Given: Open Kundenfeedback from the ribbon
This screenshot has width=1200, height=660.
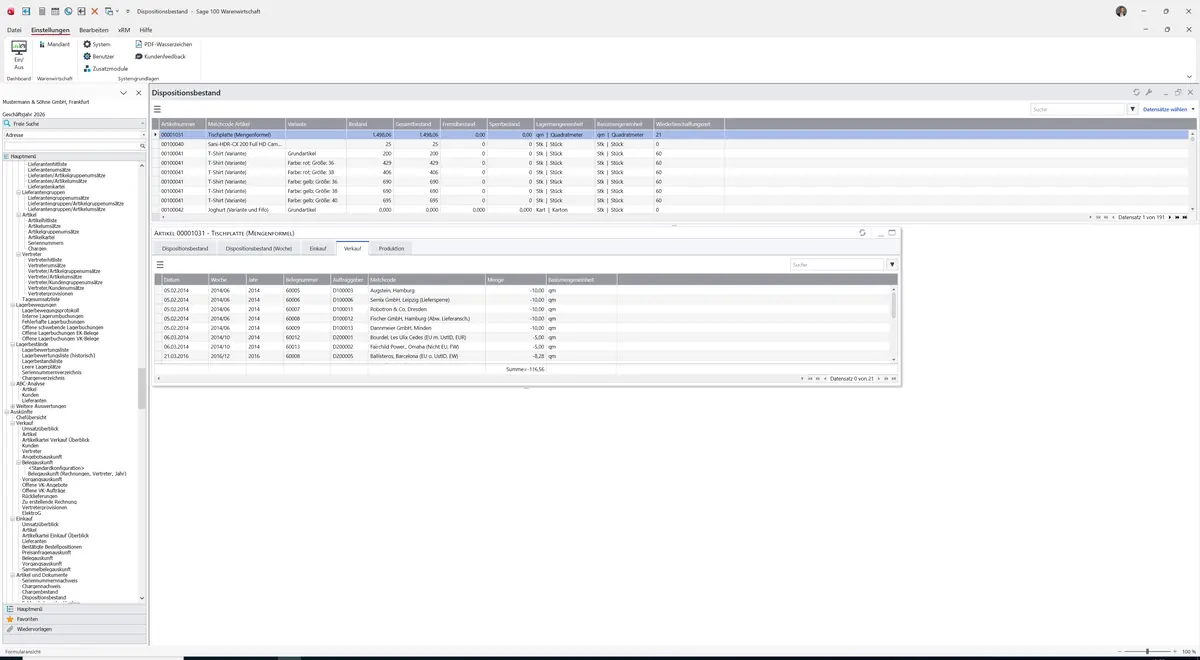Looking at the screenshot, I should tap(160, 56).
